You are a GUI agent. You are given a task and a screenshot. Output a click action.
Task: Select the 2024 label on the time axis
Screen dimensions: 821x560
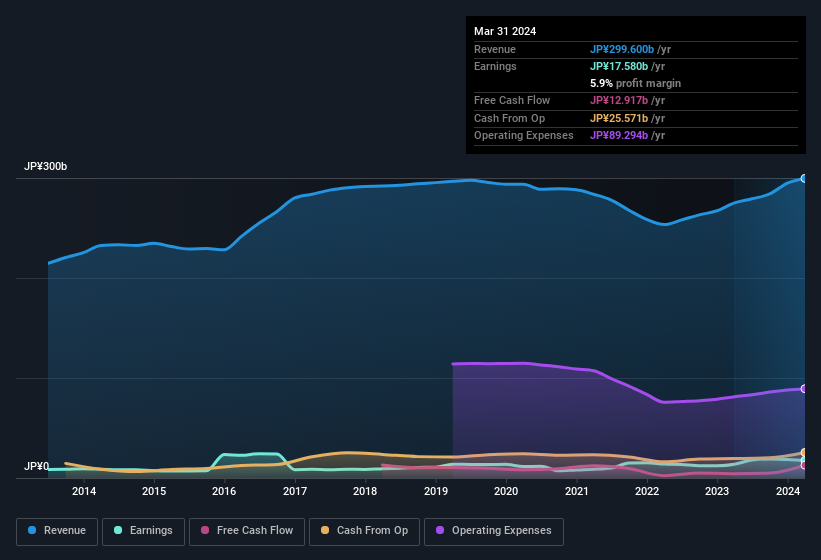(788, 491)
